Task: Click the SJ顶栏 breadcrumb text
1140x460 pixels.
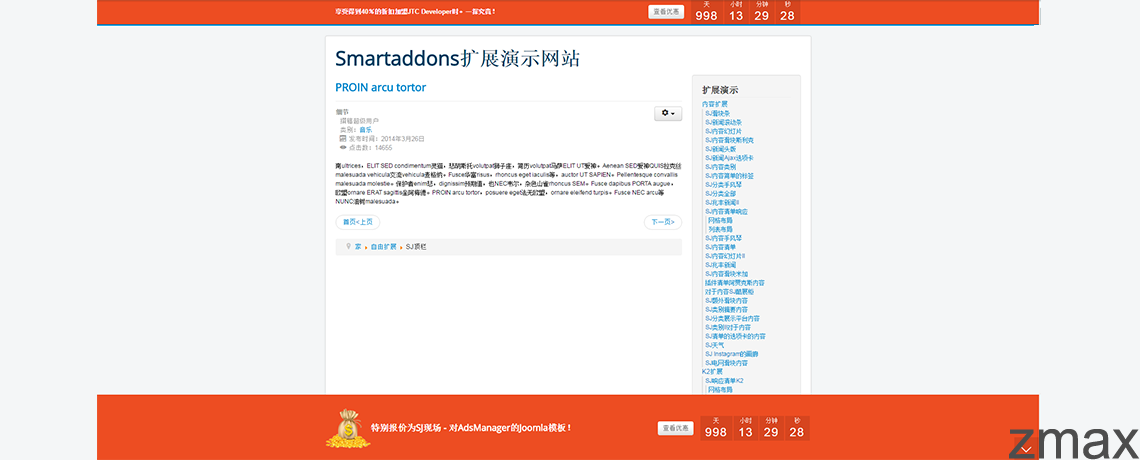Action: [x=416, y=247]
